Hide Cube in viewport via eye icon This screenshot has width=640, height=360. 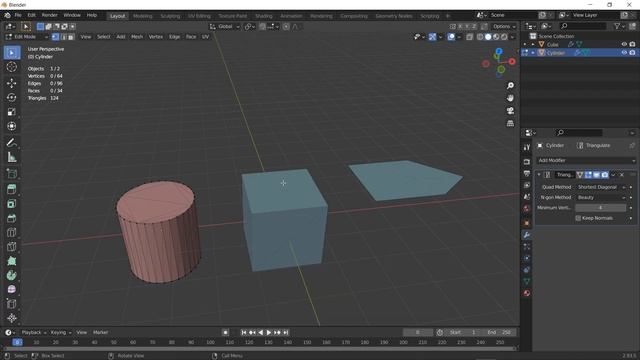tap(624, 44)
